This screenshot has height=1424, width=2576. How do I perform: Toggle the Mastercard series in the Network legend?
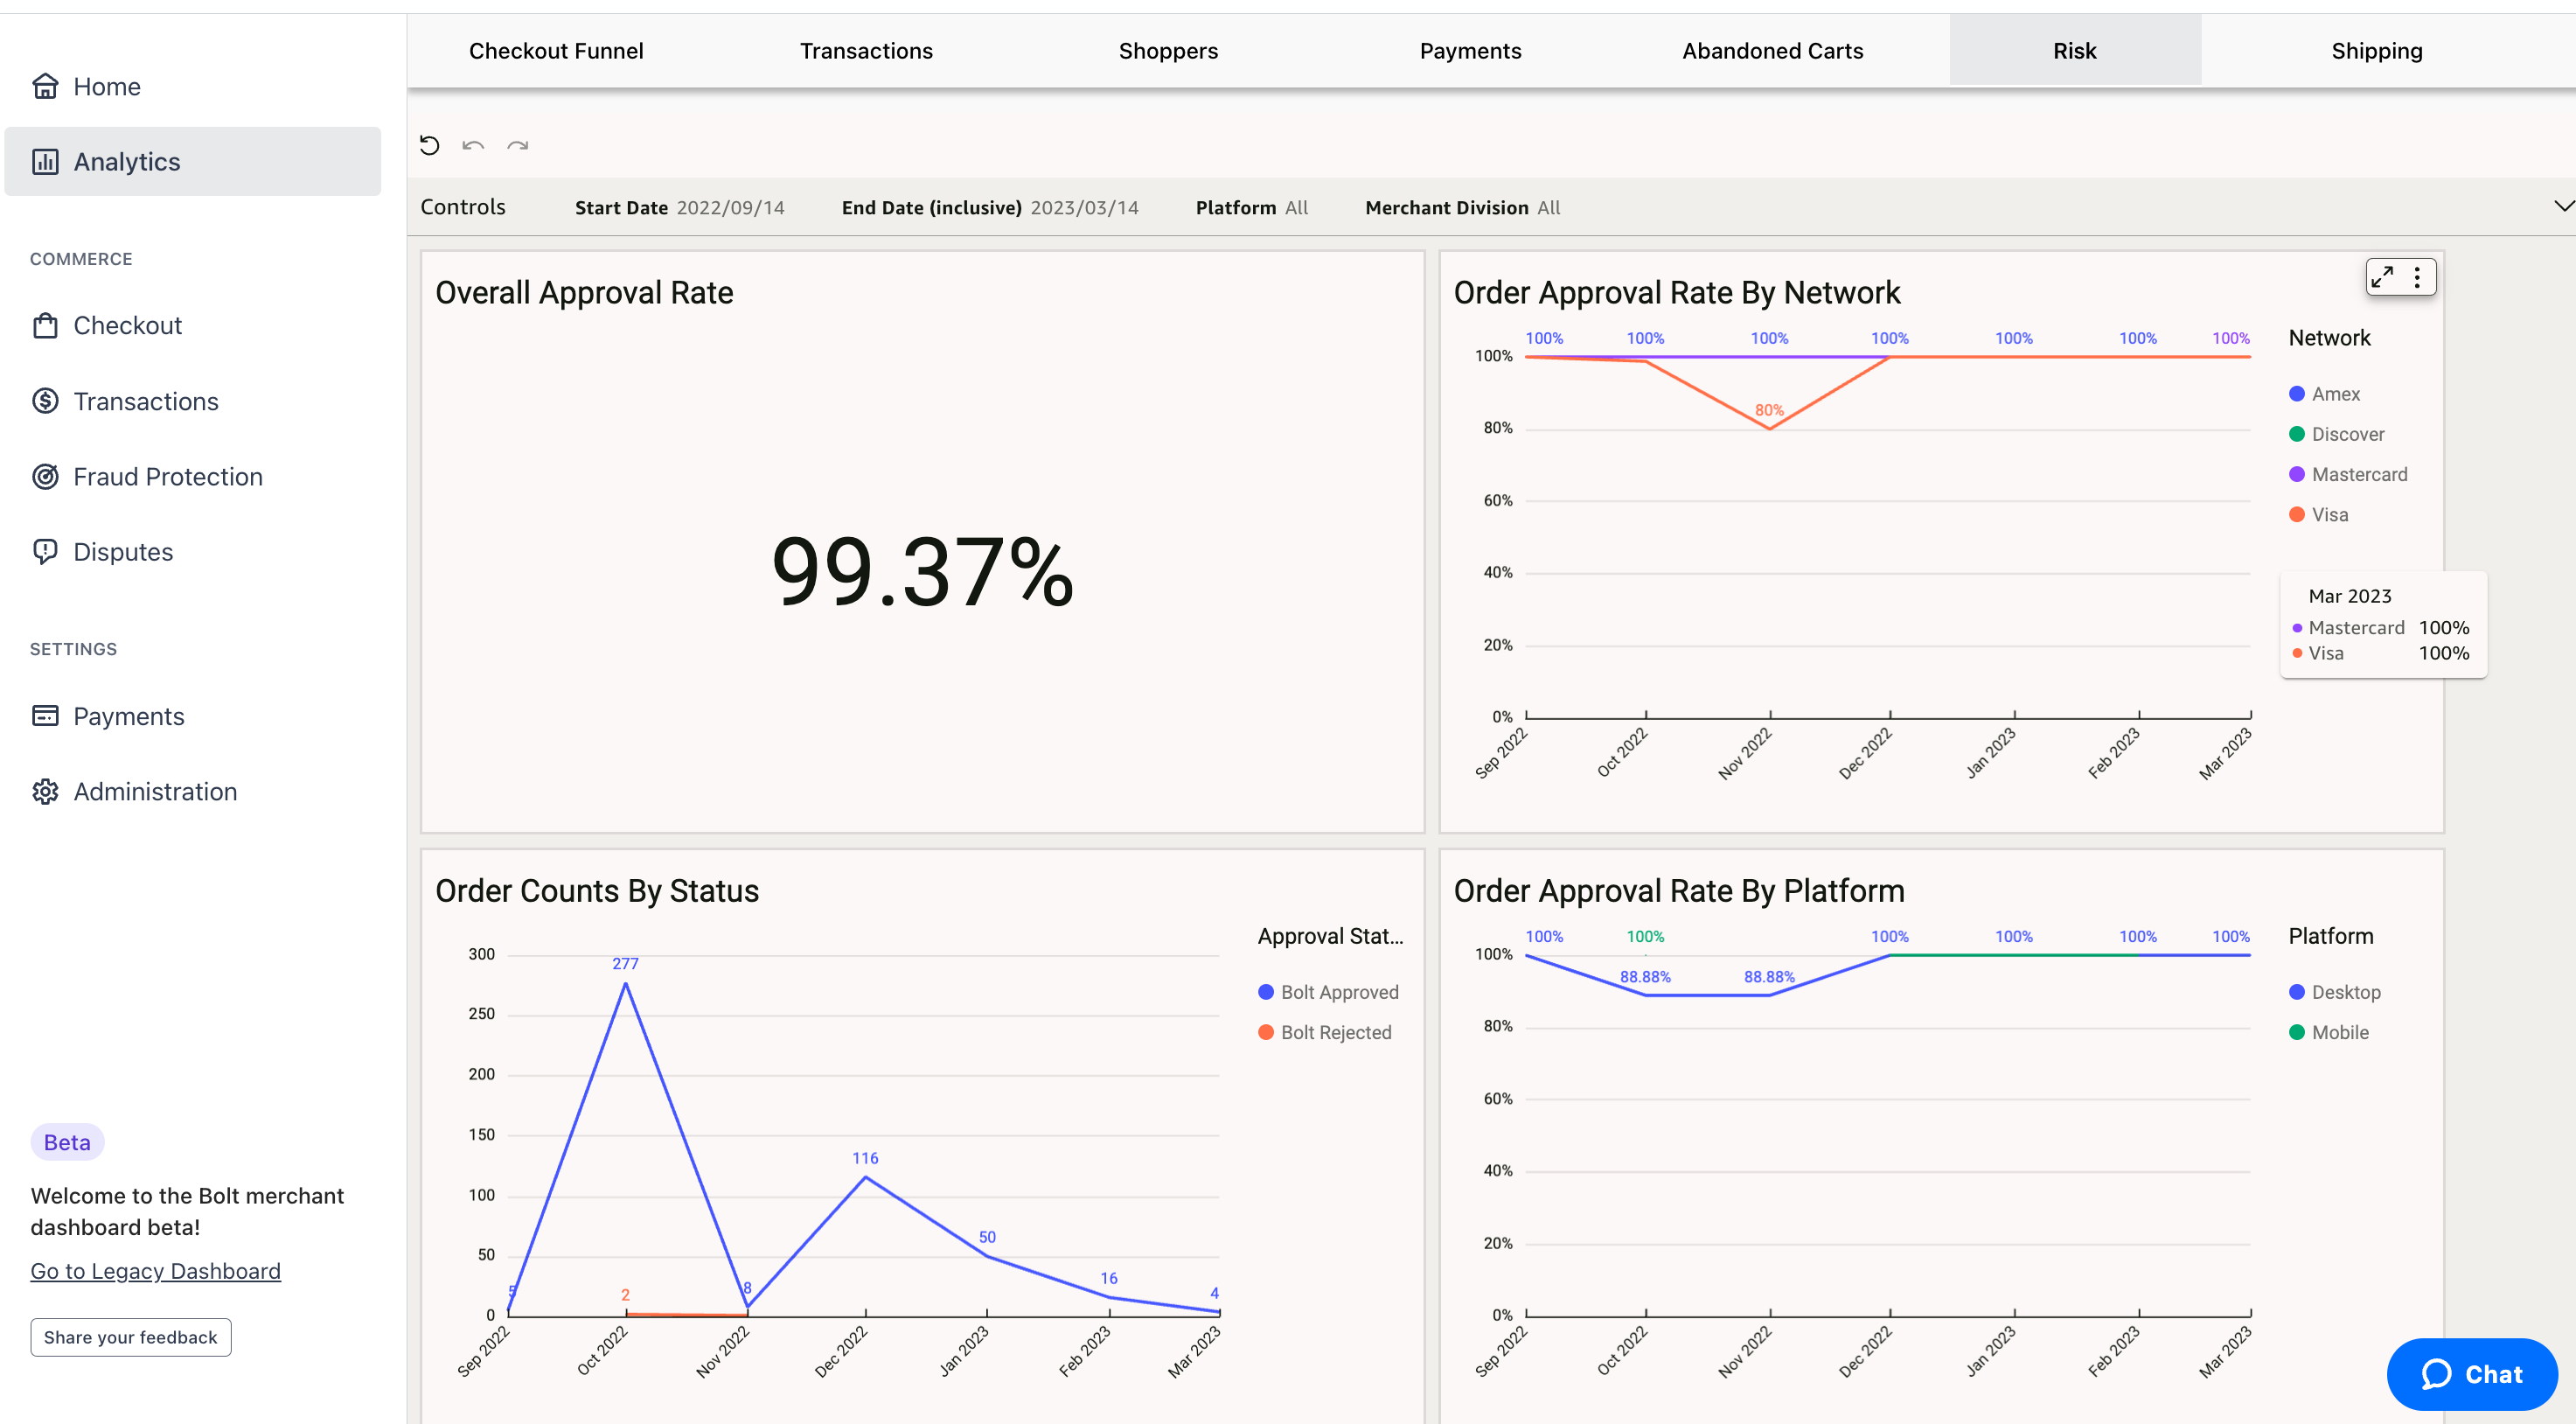point(2348,474)
